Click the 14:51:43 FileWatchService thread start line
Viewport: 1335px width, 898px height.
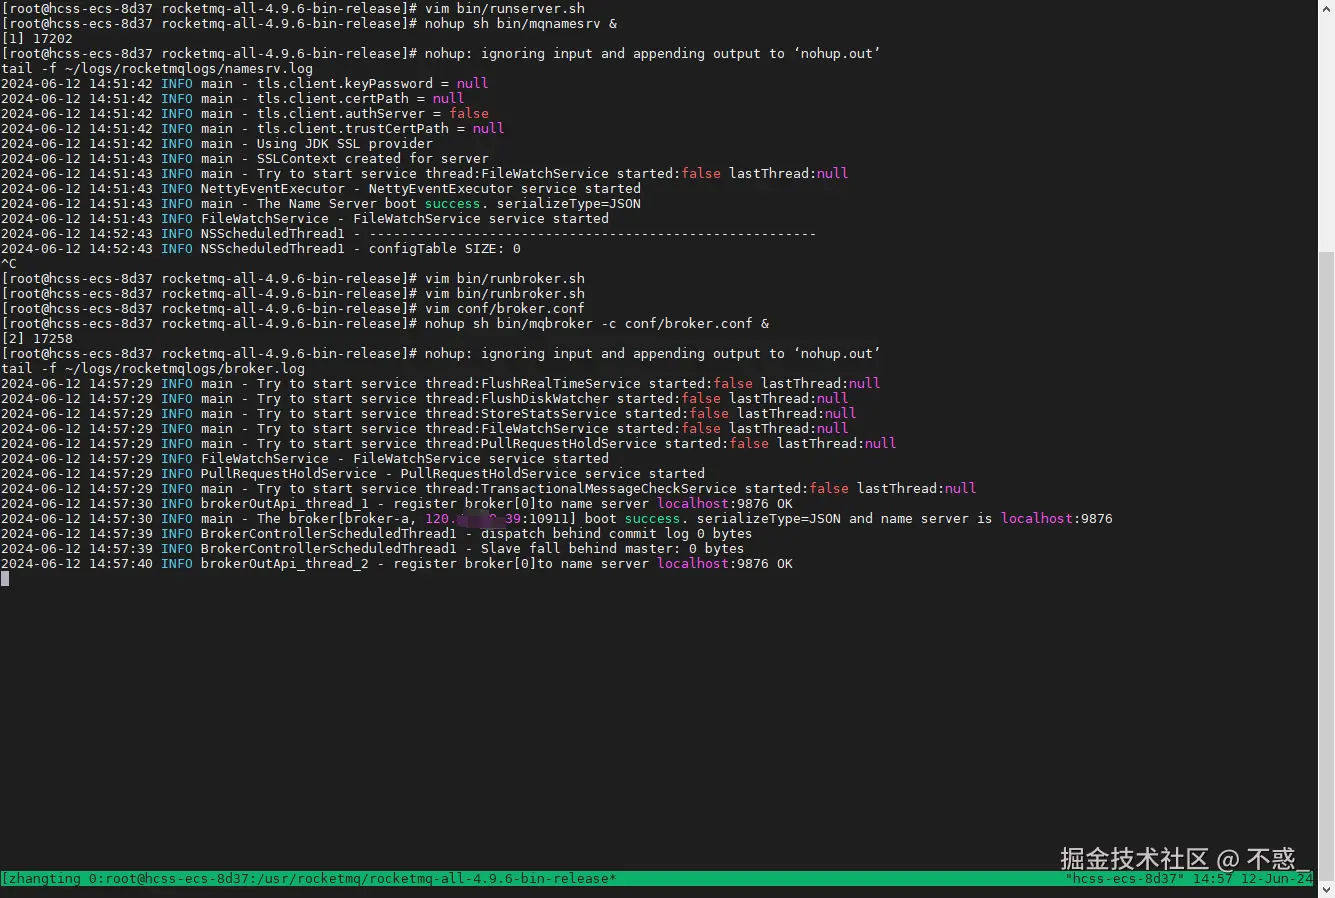click(x=425, y=173)
